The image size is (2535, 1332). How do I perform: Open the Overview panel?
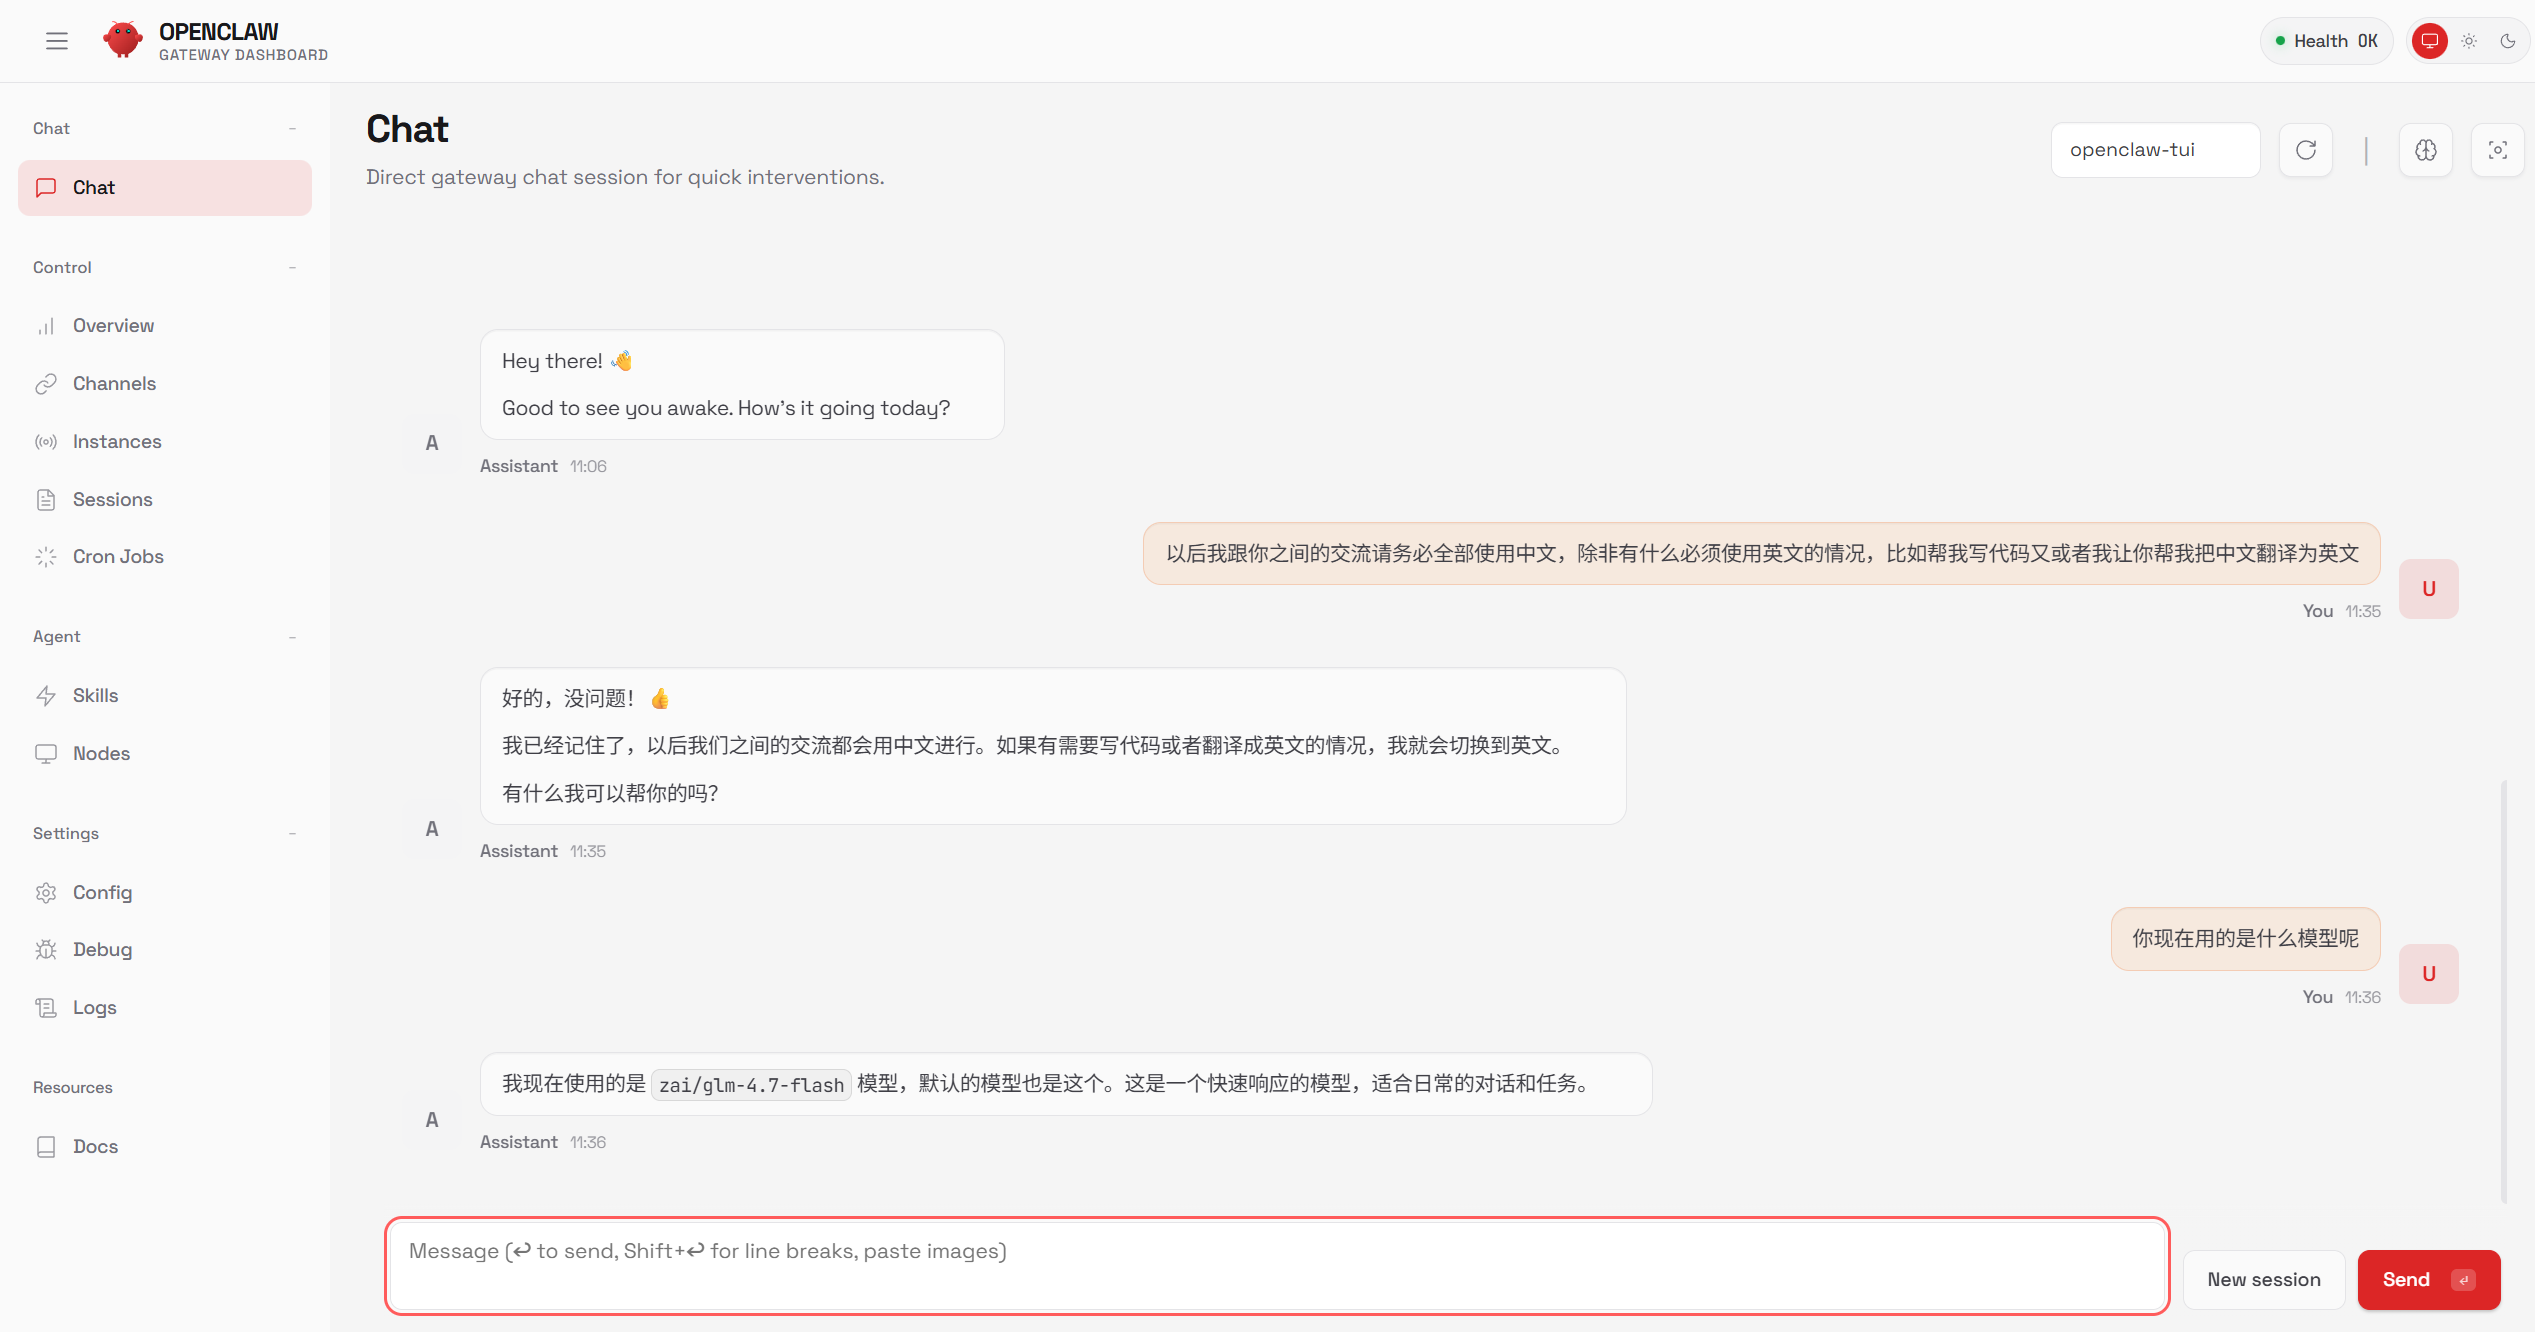(113, 325)
